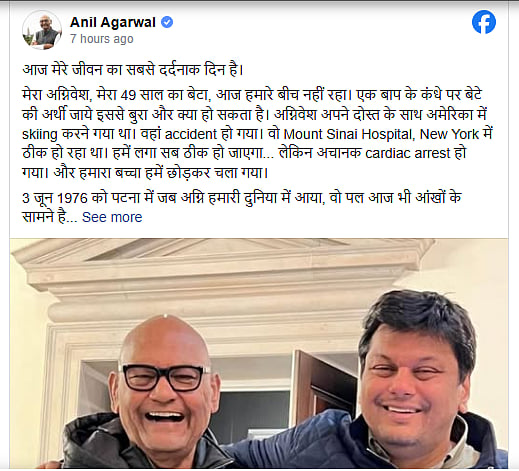
Task: Open the attached photo of two men
Action: click(259, 353)
